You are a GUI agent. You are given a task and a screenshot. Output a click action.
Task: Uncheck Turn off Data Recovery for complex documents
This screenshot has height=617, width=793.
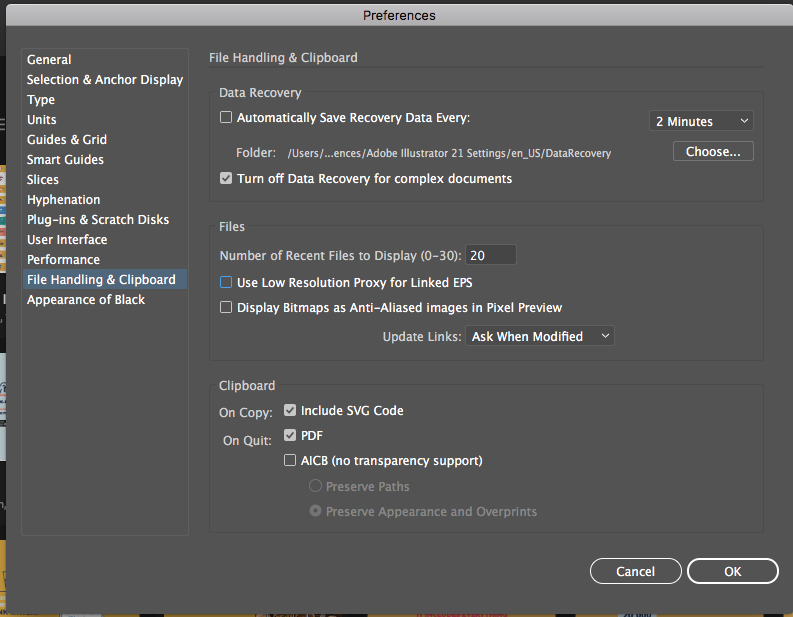pos(226,179)
